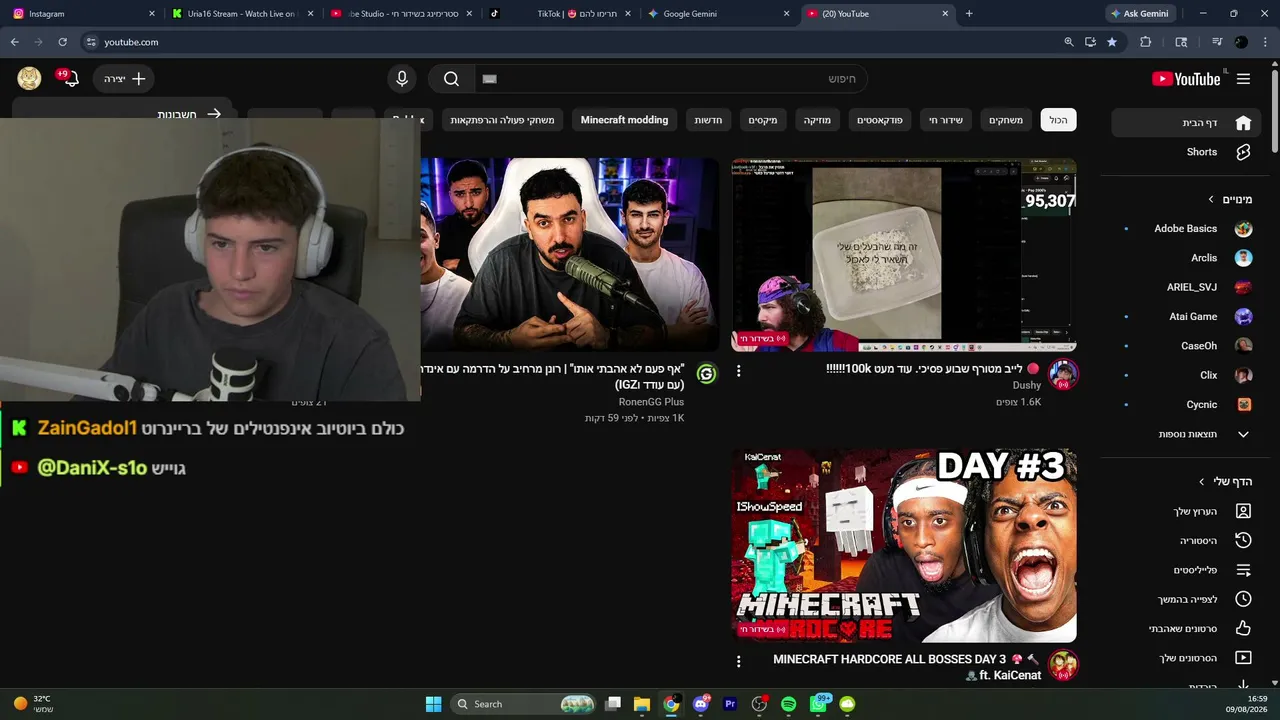
Task: Open the Dushy live stream thumbnail
Action: pyautogui.click(x=904, y=255)
